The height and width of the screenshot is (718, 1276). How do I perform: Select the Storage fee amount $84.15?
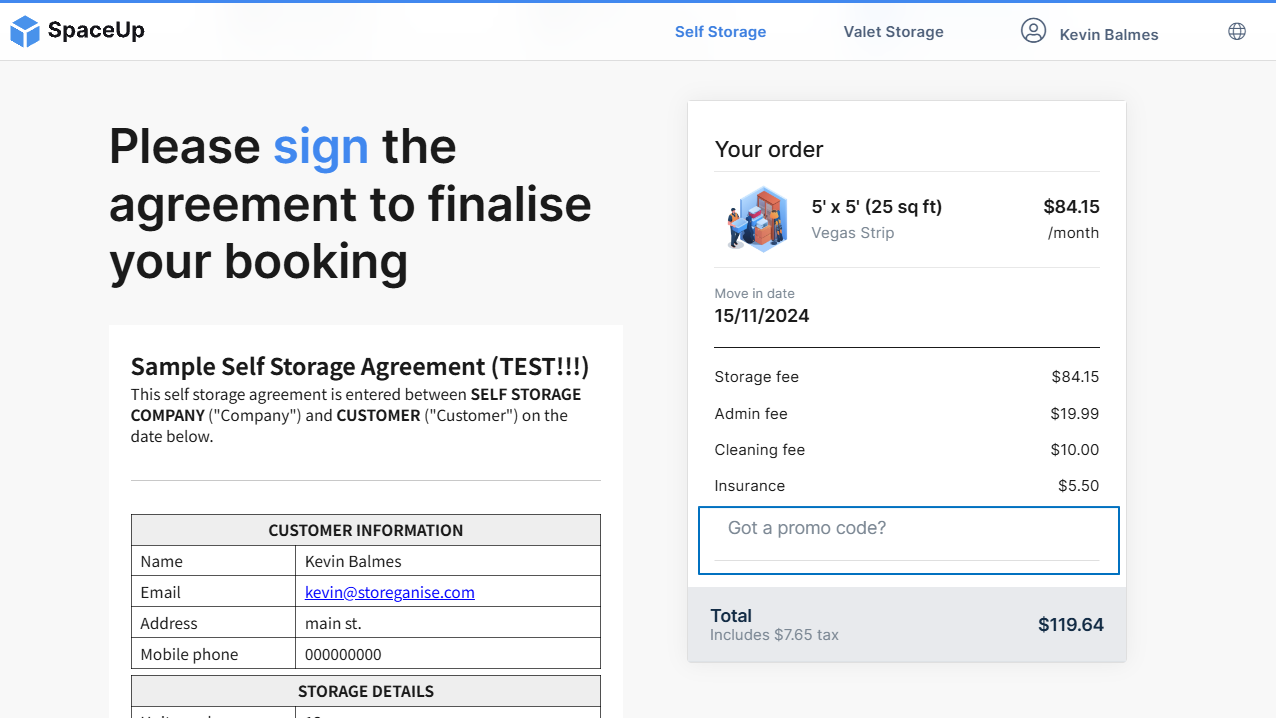[x=1075, y=377]
